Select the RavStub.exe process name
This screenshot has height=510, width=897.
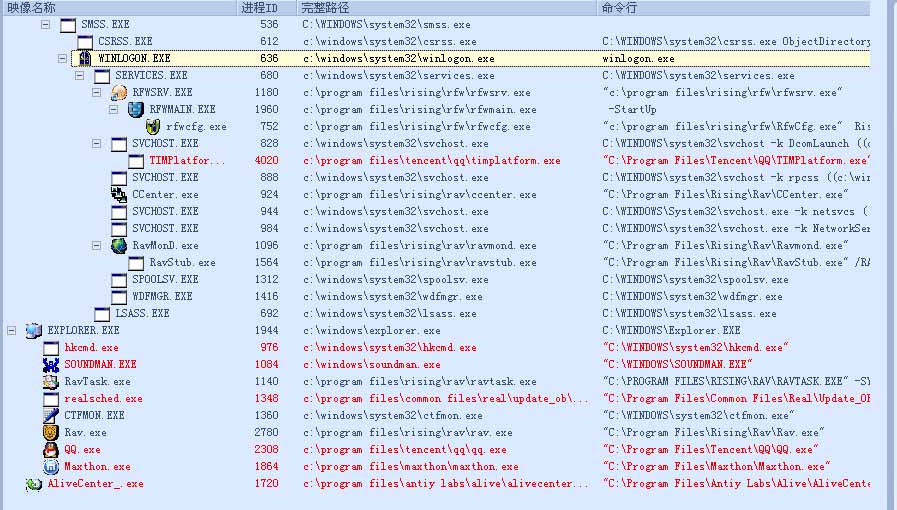pos(182,262)
